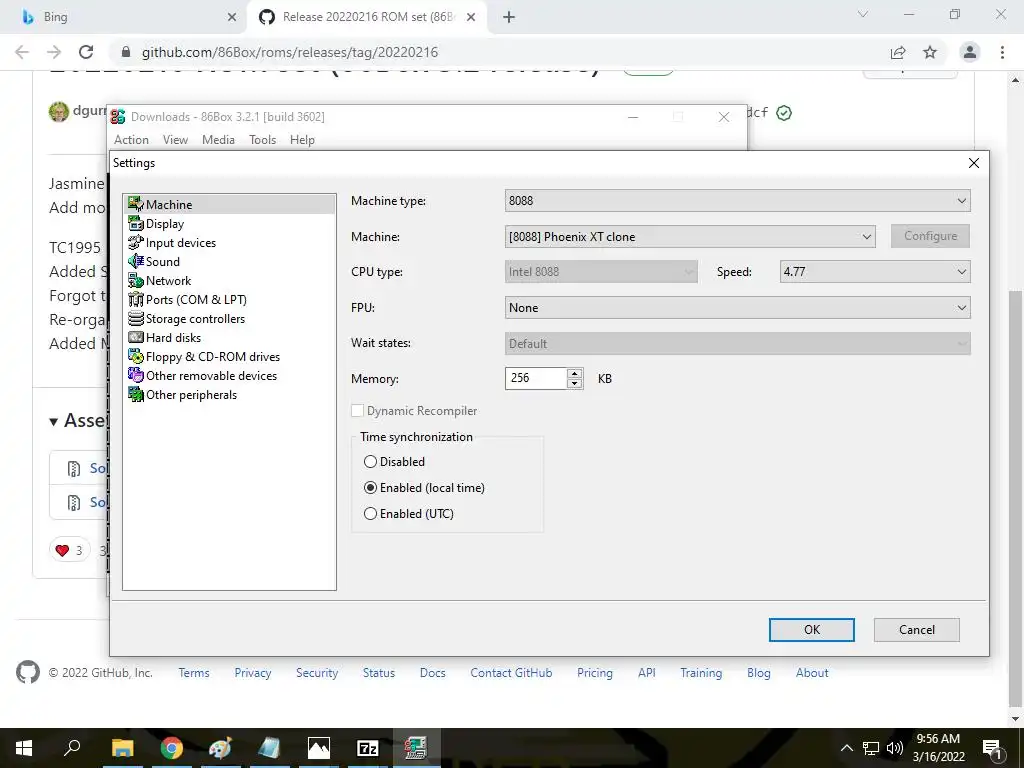Viewport: 1024px width, 768px height.
Task: Reload the browser page
Action: [x=86, y=52]
